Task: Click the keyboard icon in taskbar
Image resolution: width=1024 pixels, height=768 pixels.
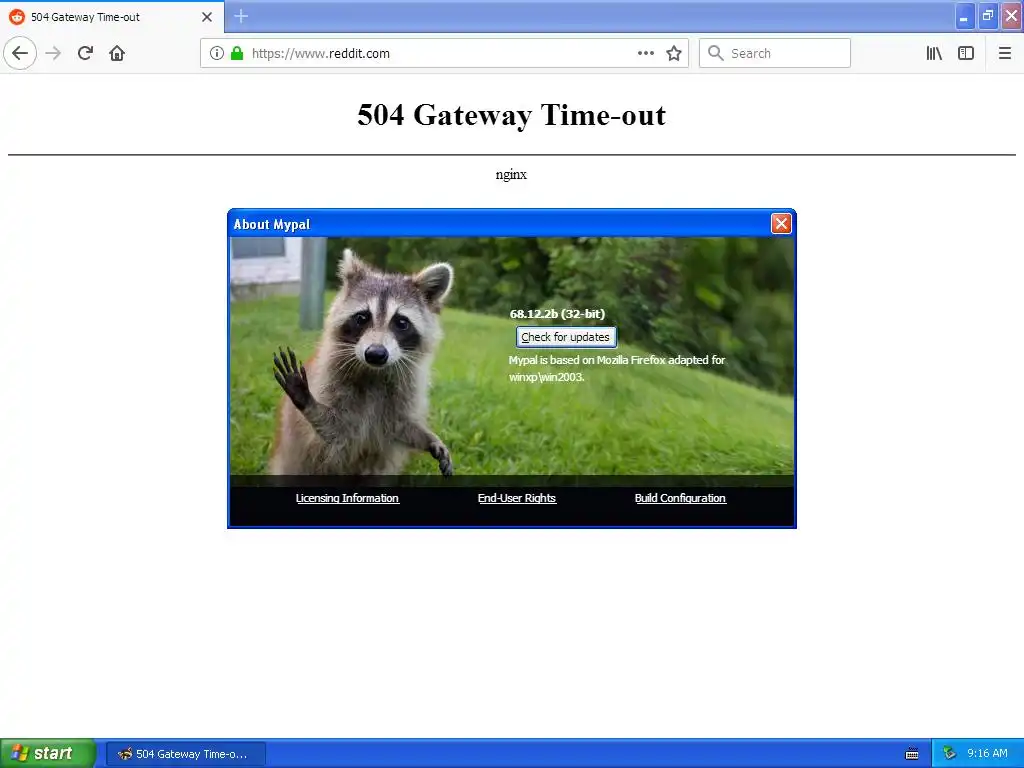Action: pyautogui.click(x=912, y=754)
